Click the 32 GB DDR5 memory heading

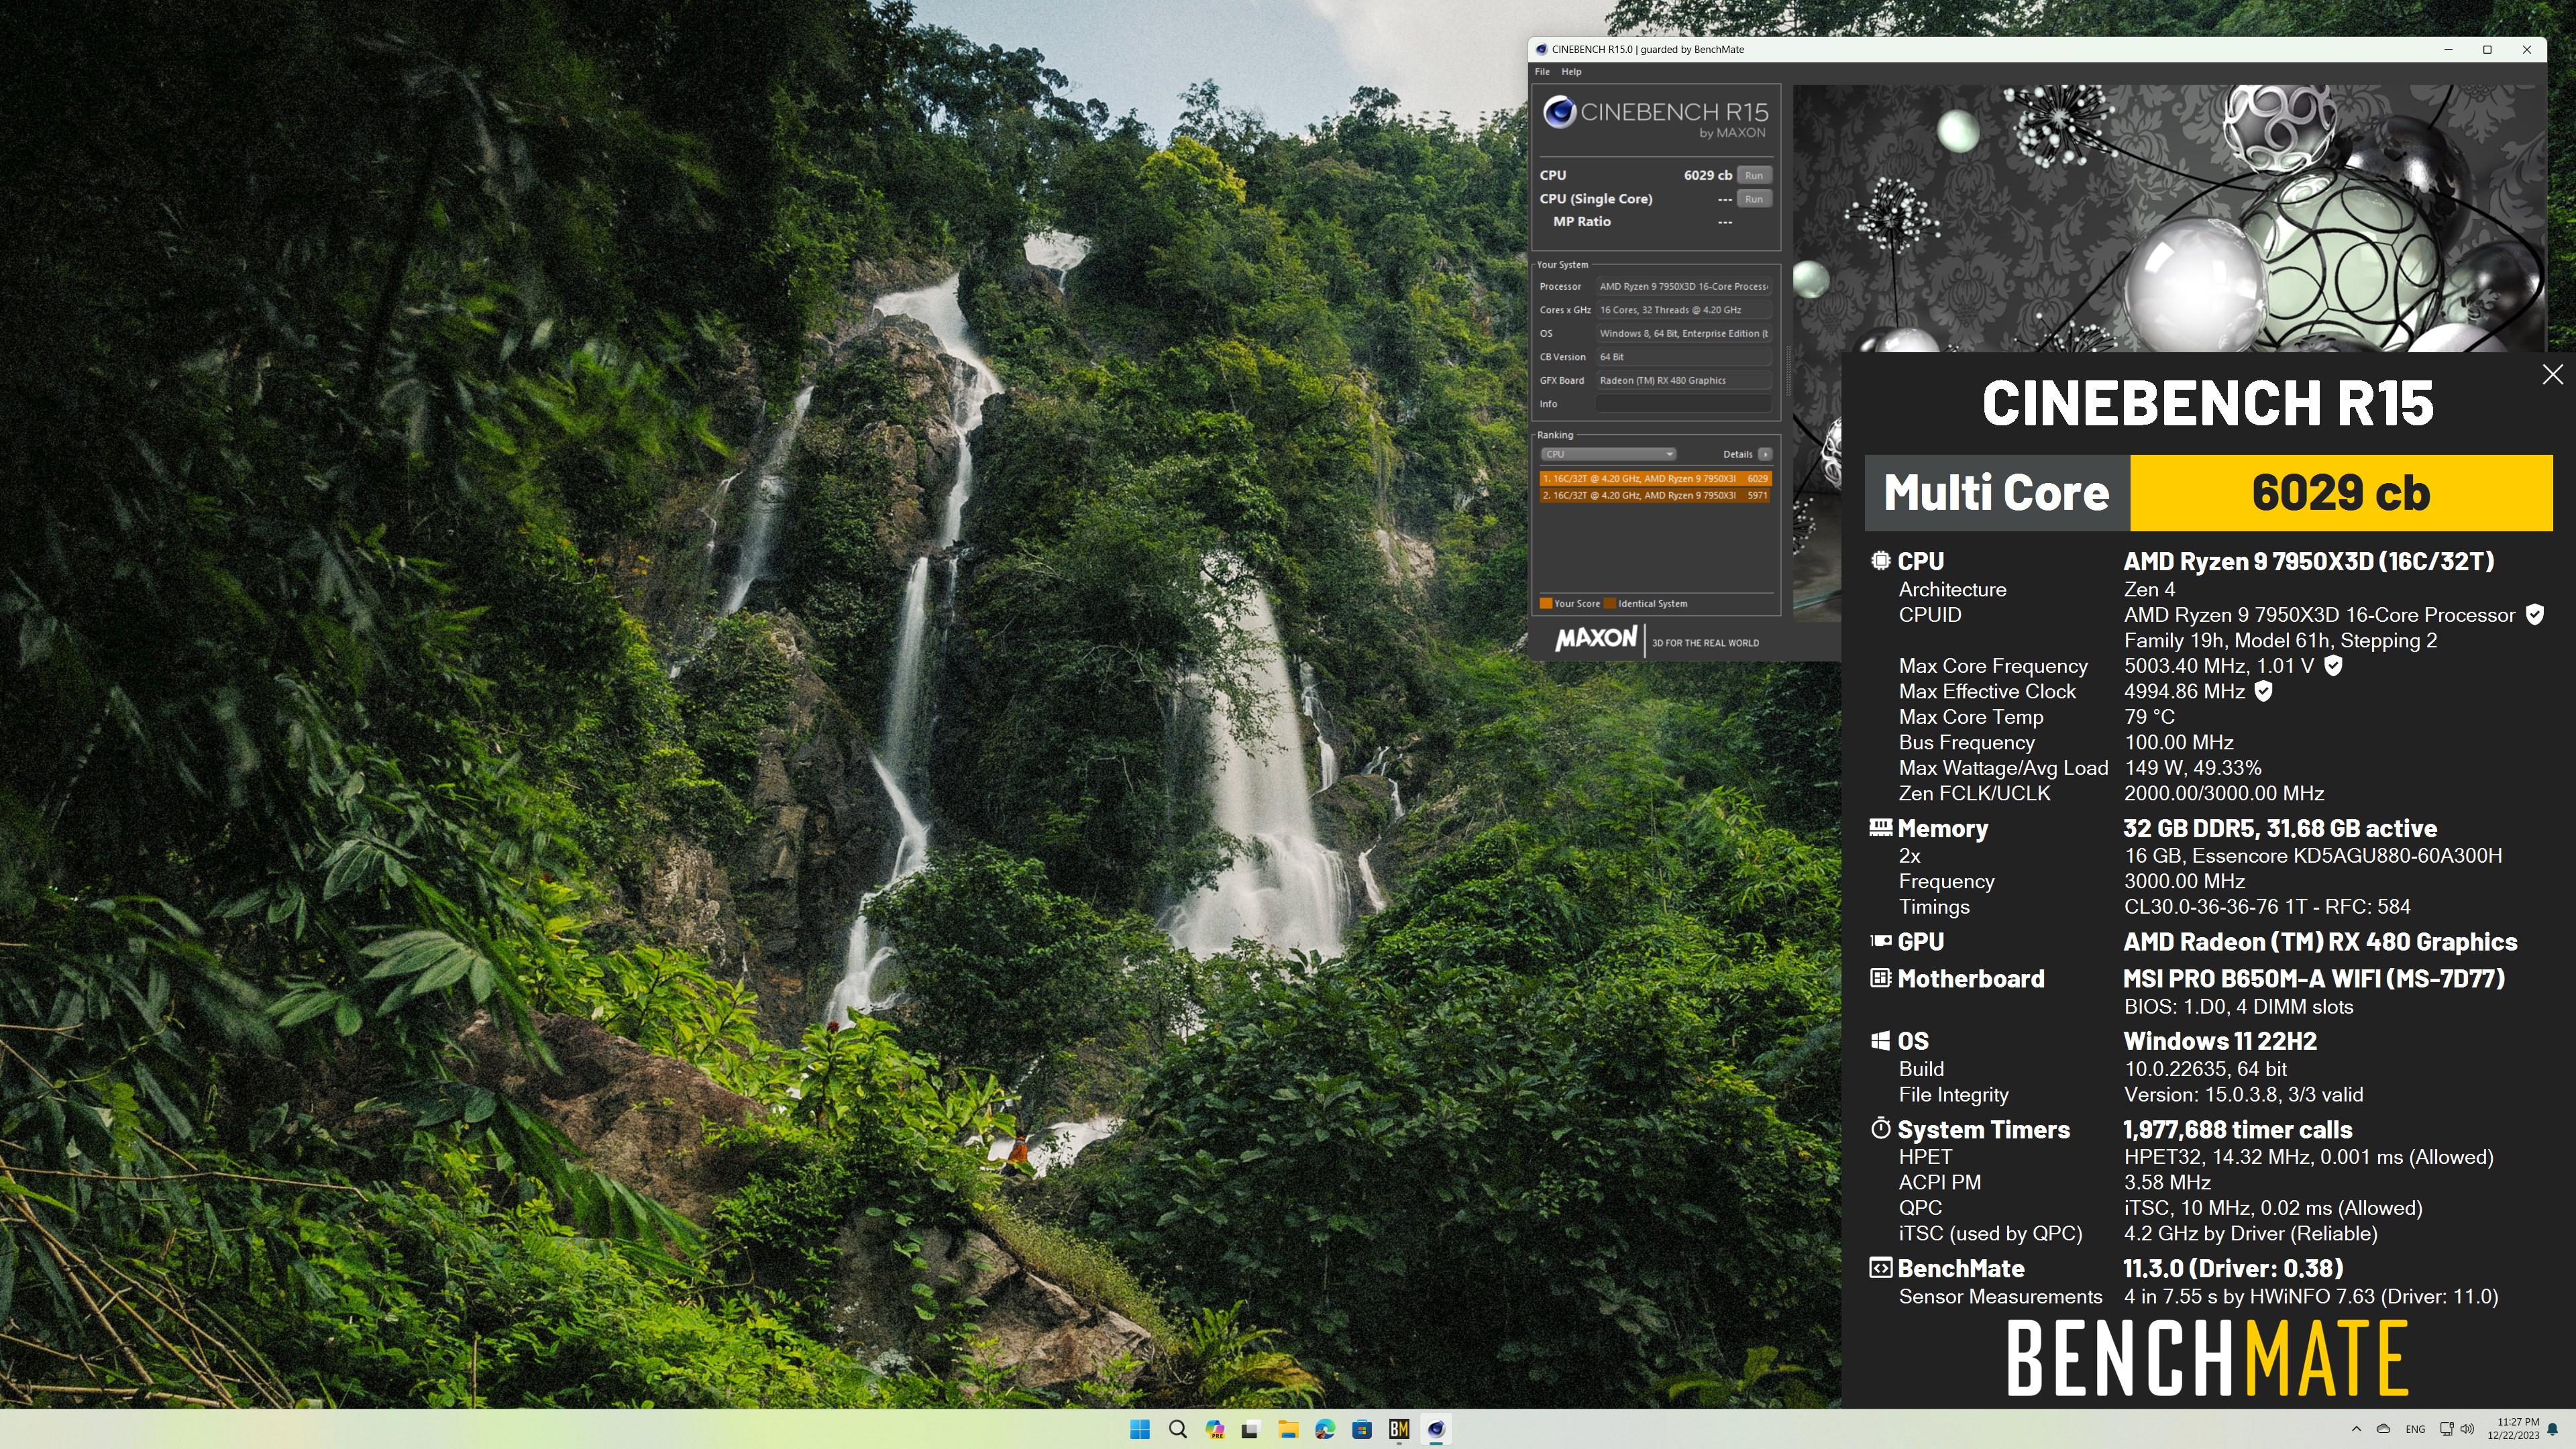2280,828
